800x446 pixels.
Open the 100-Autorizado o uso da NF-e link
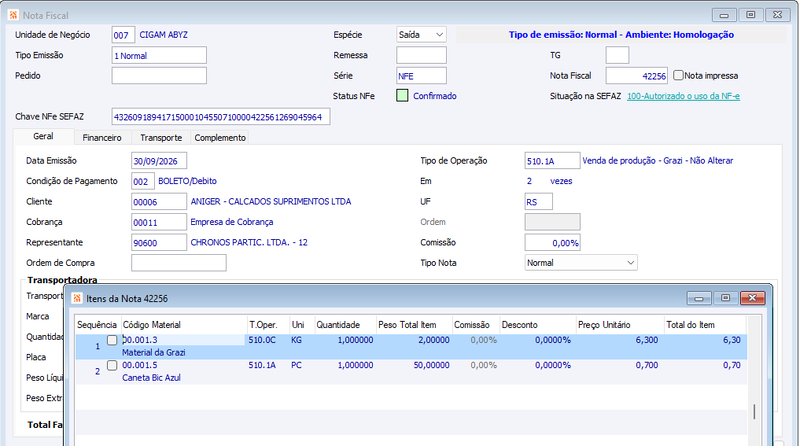pyautogui.click(x=683, y=96)
